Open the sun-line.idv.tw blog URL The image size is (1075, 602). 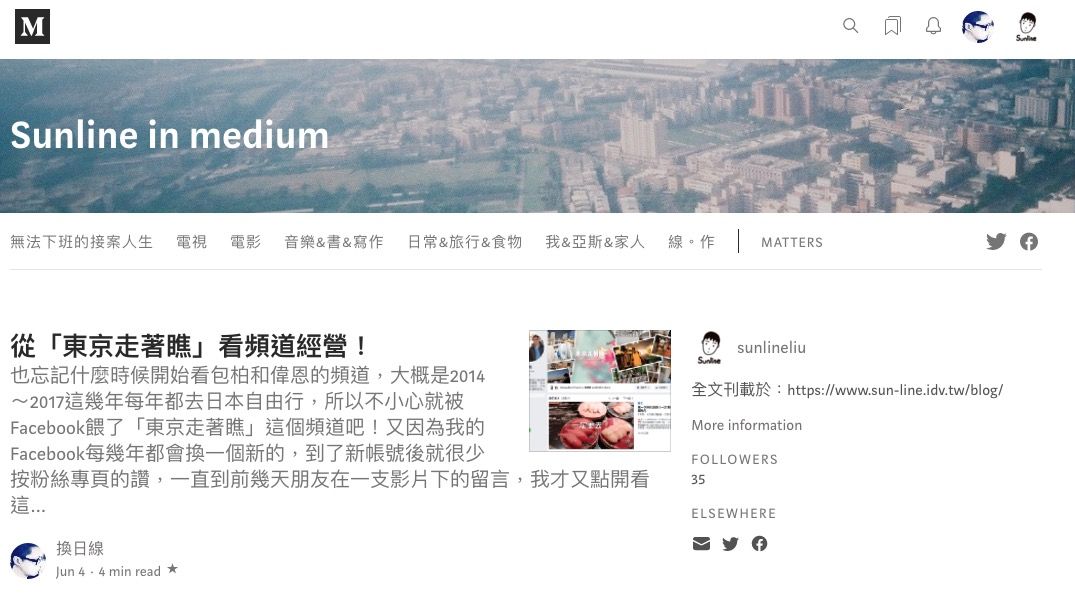(895, 390)
